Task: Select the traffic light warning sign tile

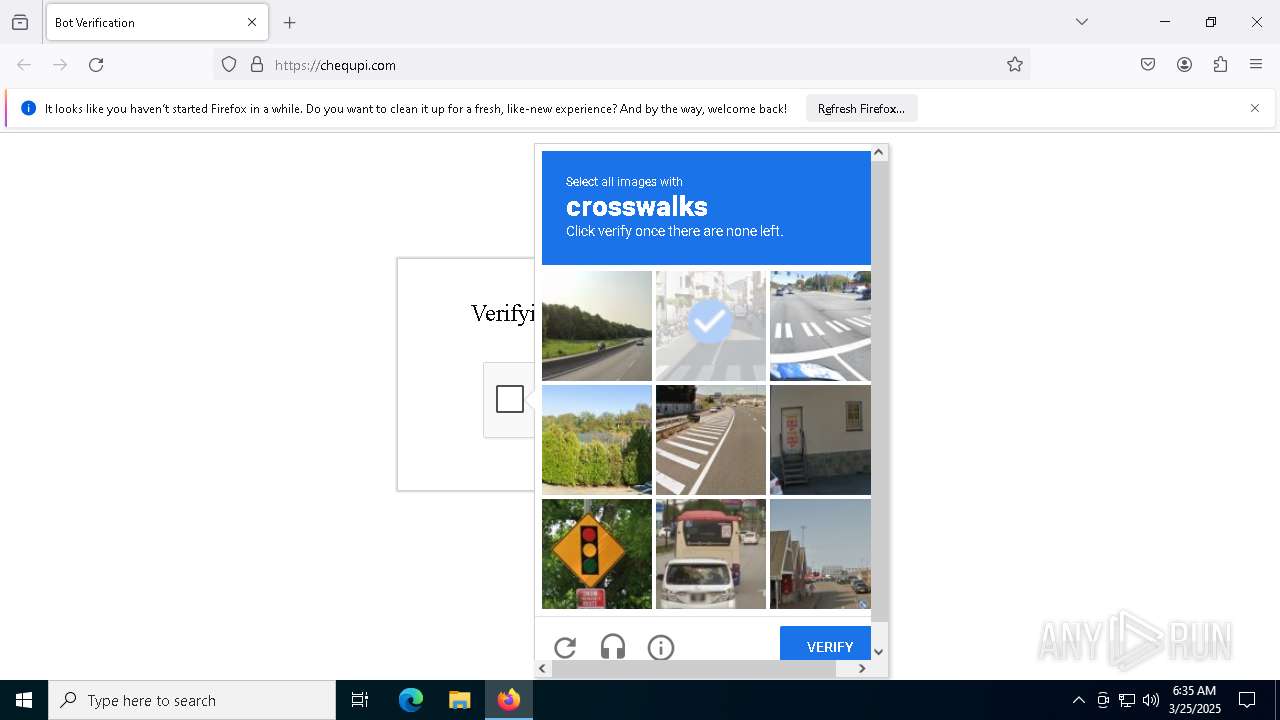Action: click(597, 554)
